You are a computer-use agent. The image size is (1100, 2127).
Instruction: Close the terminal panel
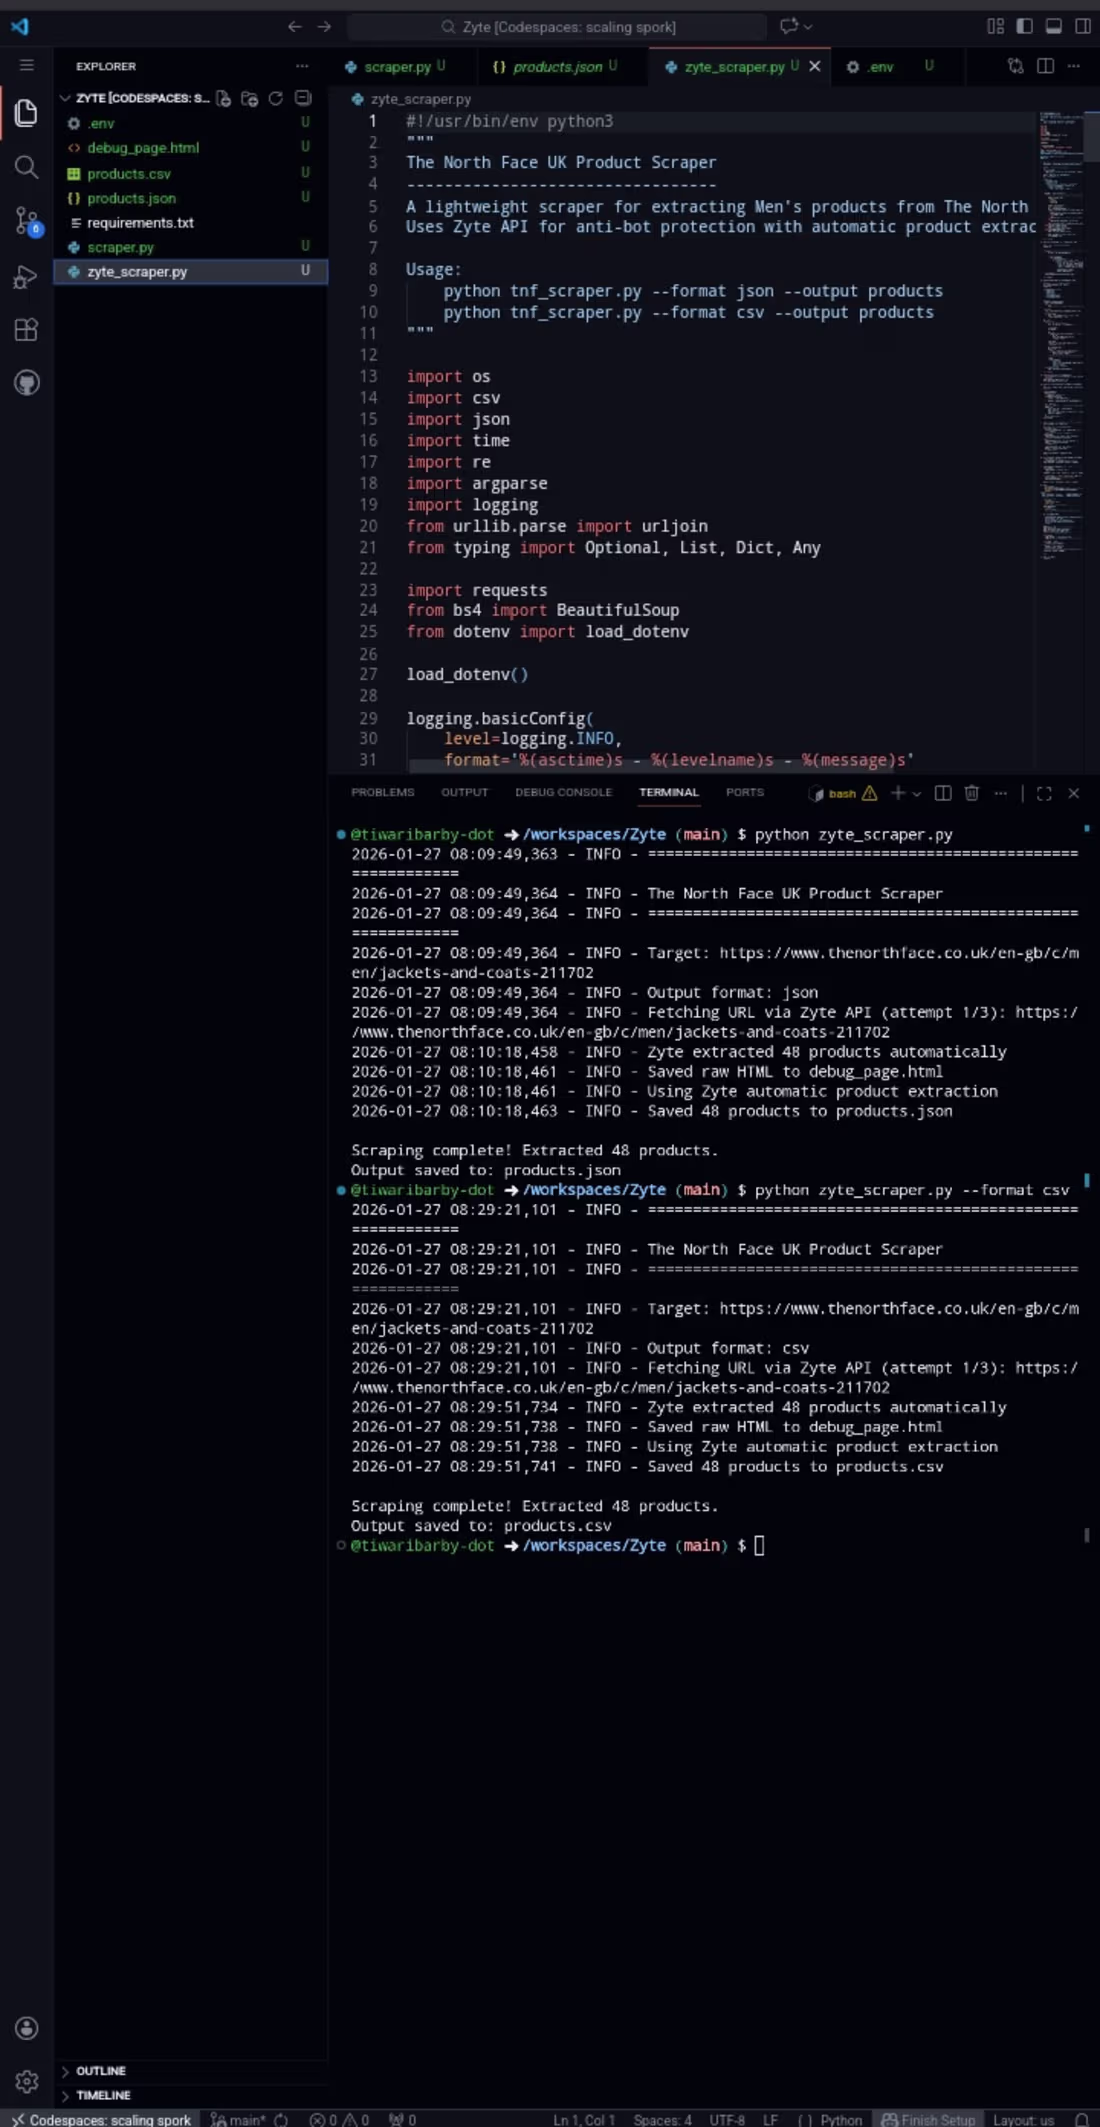[x=1074, y=793]
